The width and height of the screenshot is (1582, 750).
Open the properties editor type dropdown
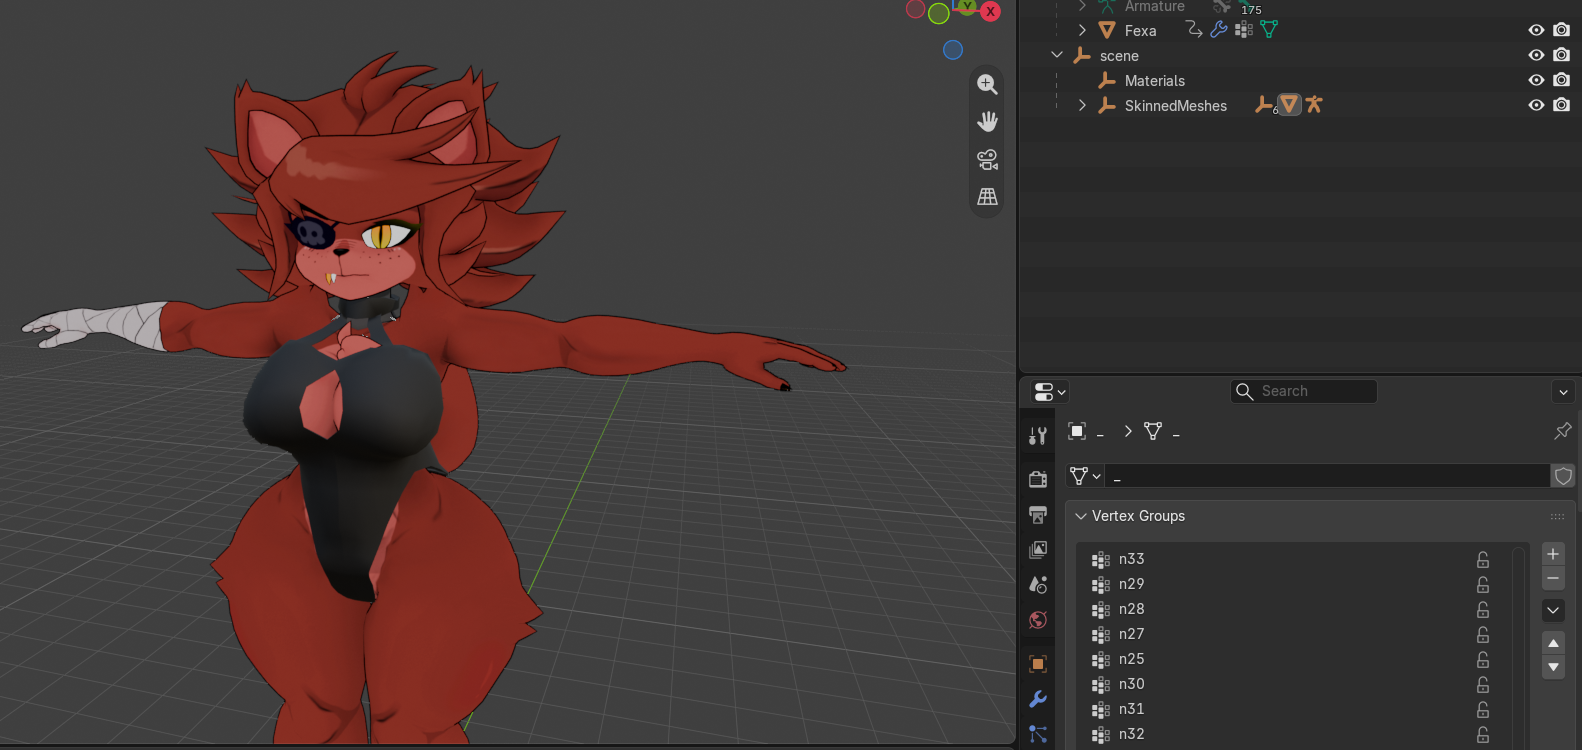click(1049, 391)
